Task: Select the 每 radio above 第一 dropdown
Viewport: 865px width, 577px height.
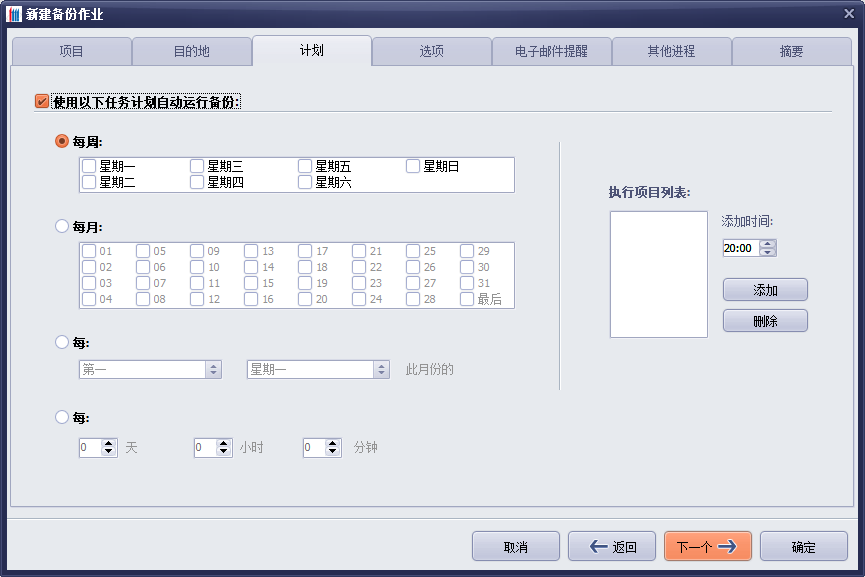Action: tap(62, 342)
